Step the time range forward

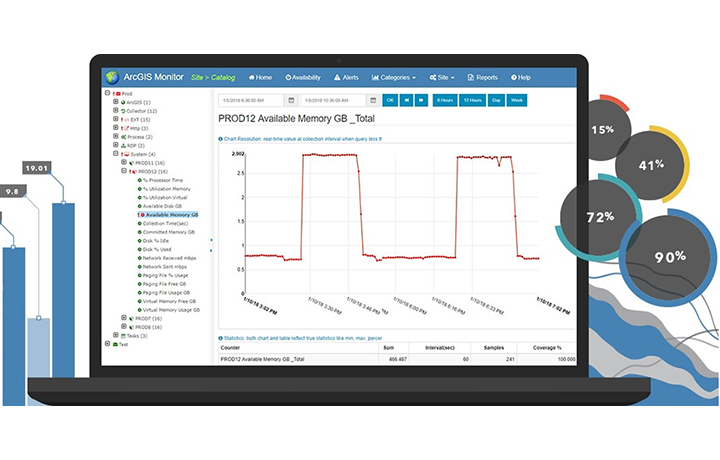421,100
